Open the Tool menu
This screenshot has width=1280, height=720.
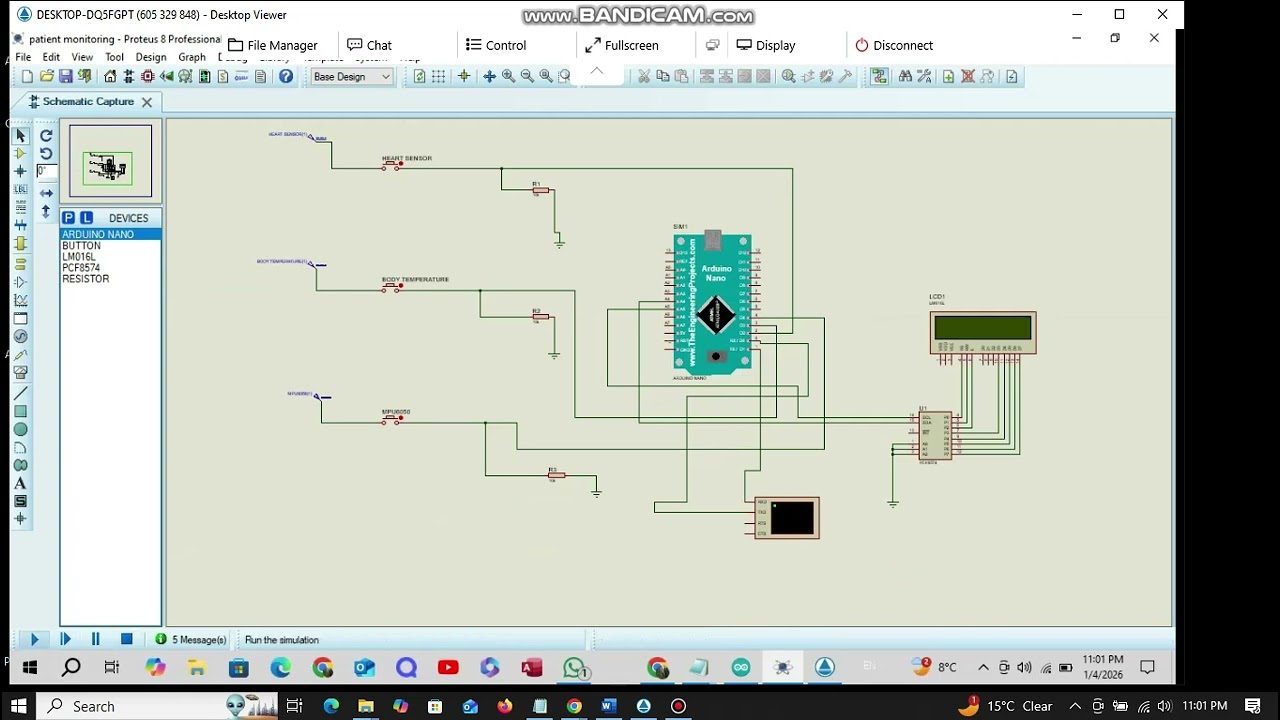click(x=115, y=57)
